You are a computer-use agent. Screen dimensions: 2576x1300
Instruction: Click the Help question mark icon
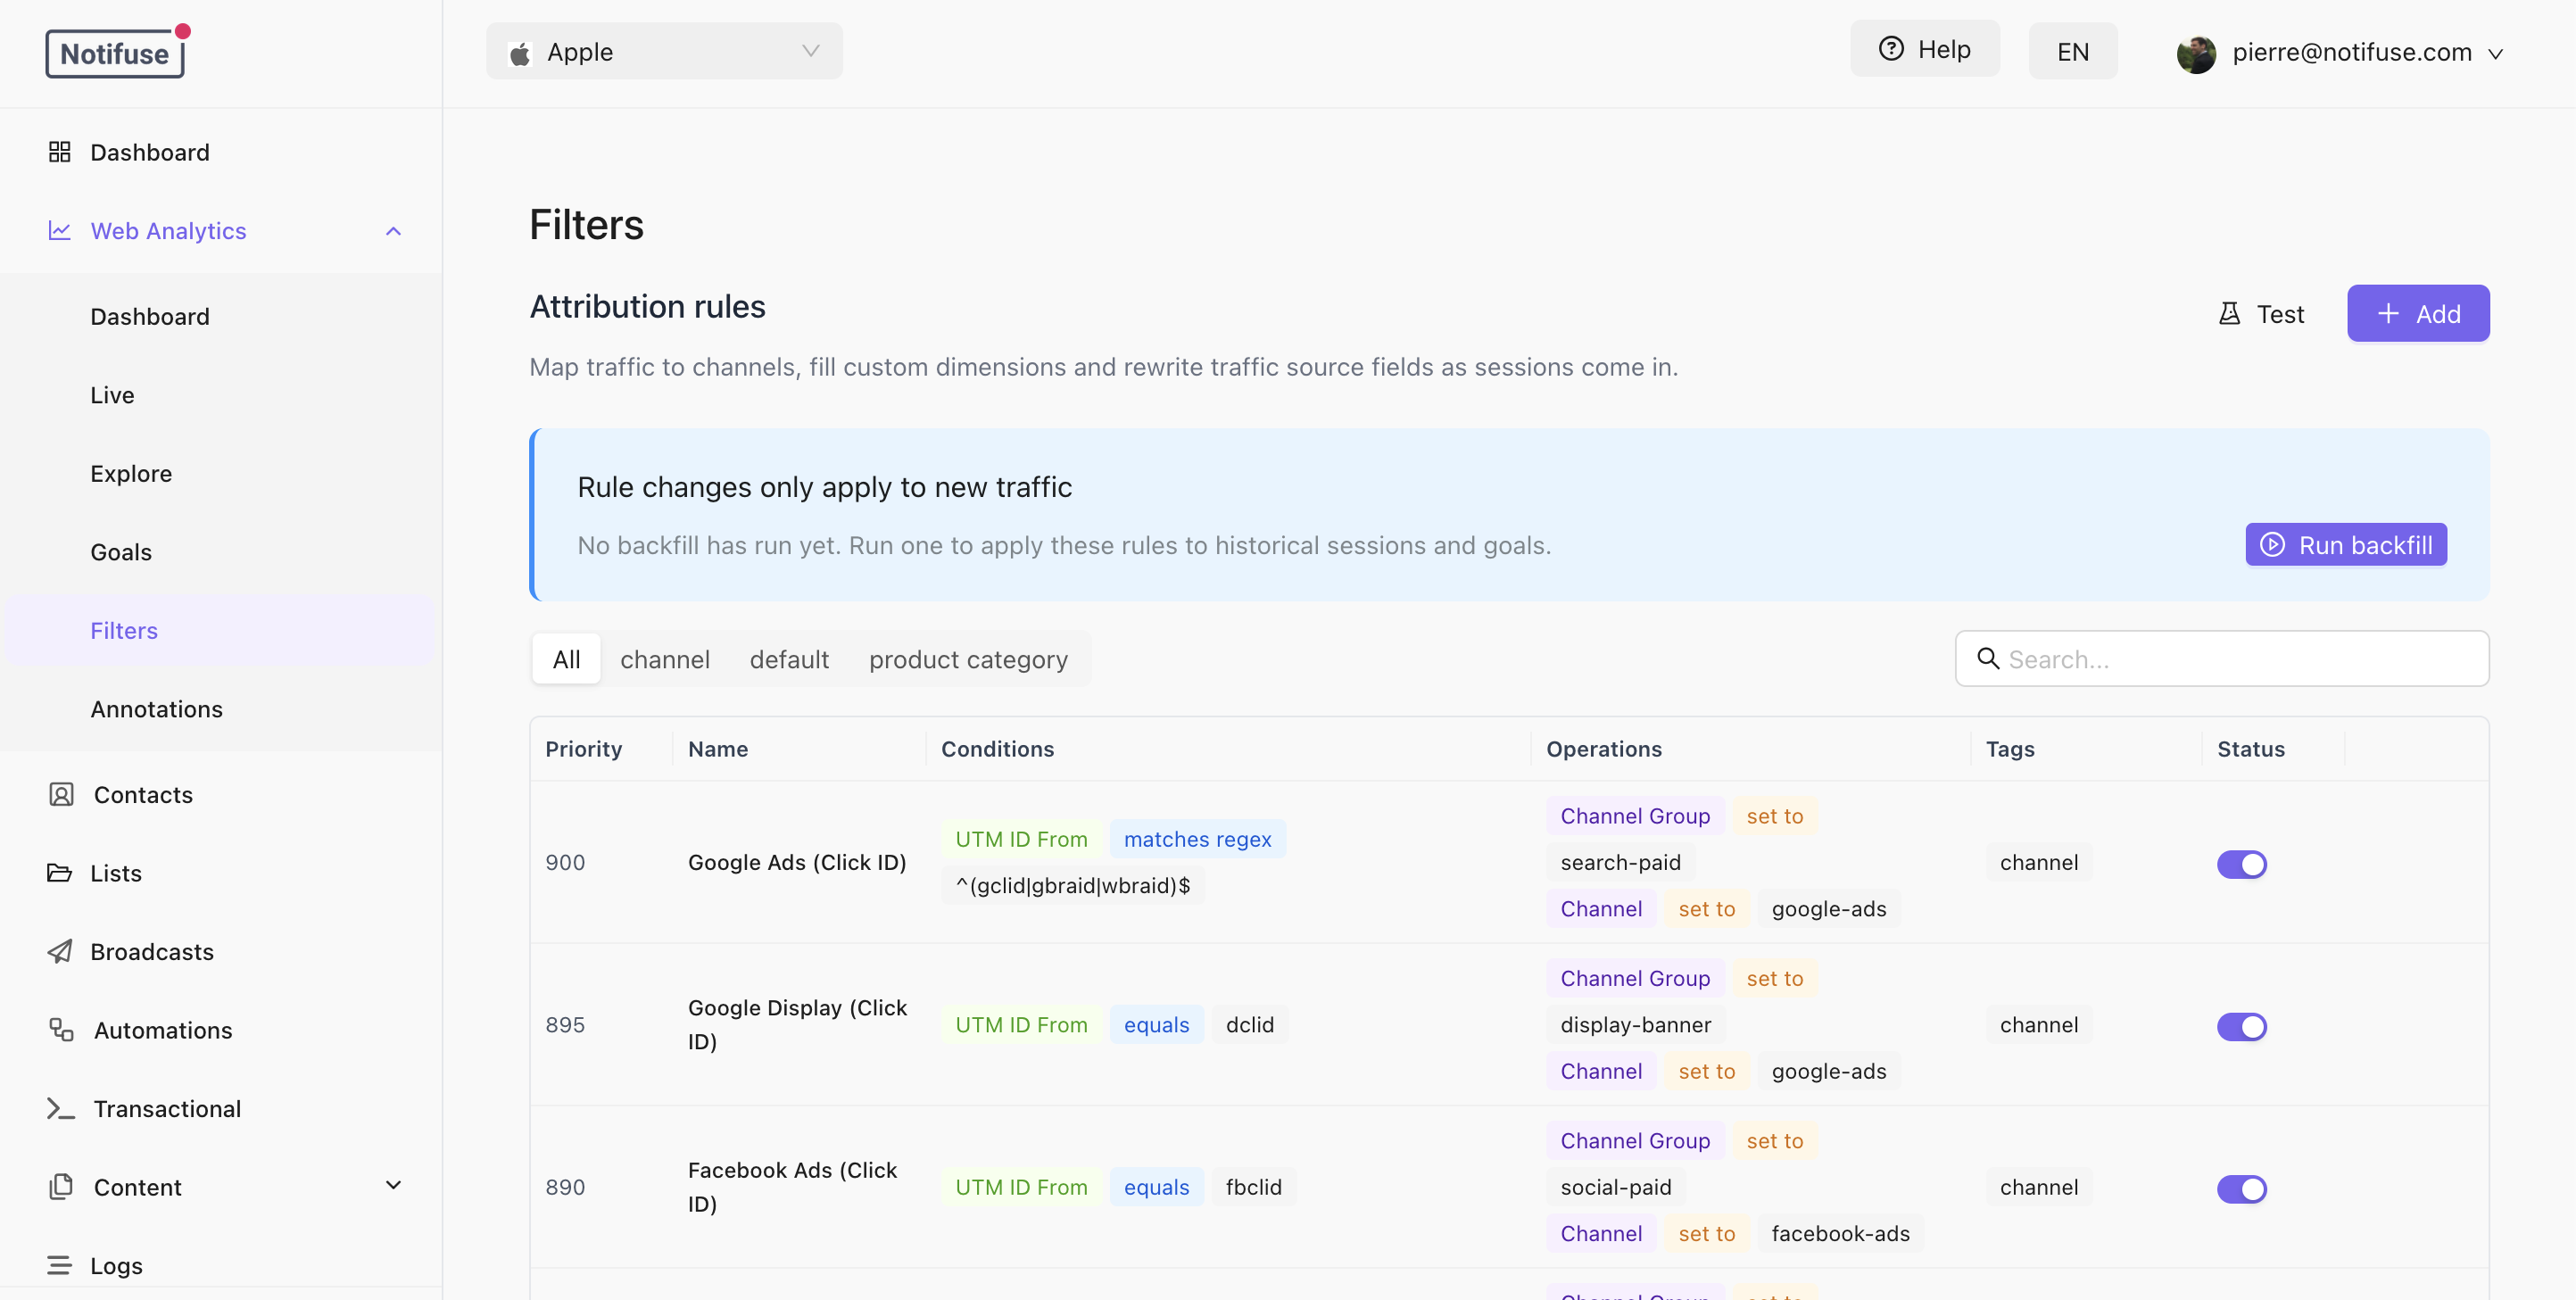click(x=1891, y=48)
